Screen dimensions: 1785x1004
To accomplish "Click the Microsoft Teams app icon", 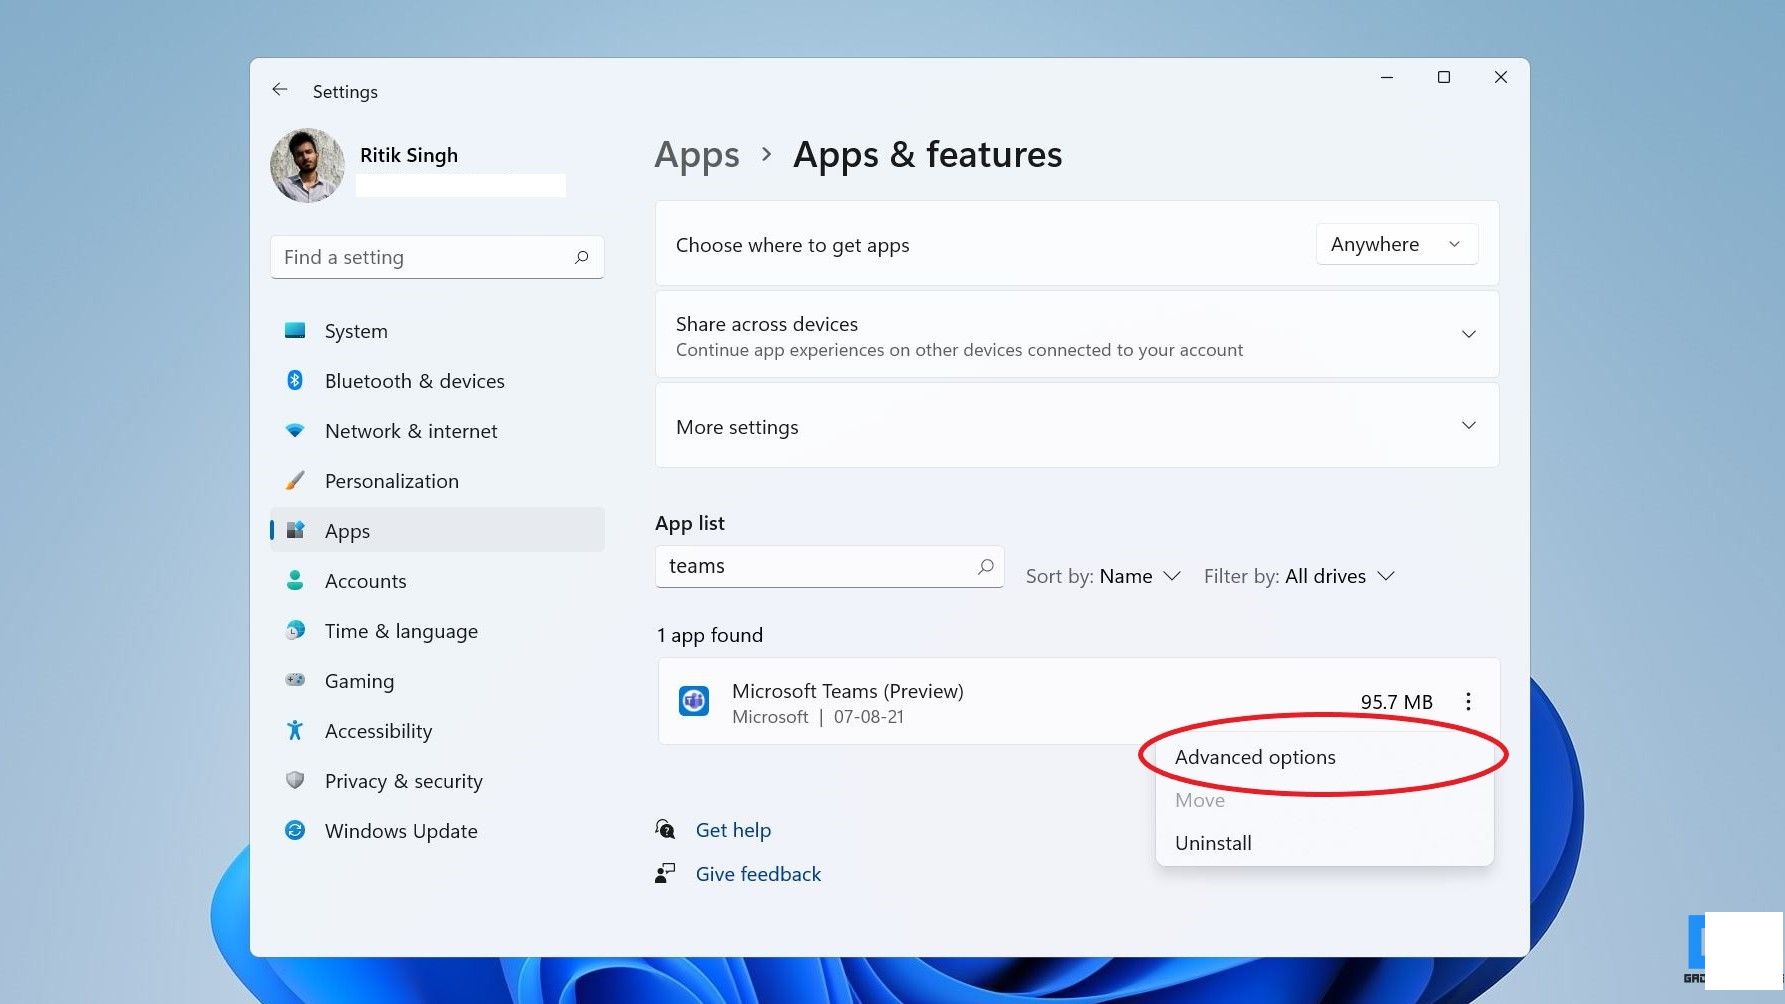I will click(694, 701).
